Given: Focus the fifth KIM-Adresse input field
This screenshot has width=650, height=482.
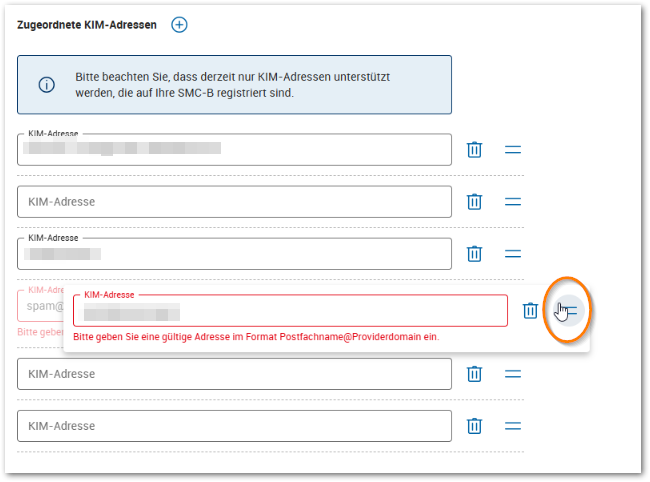Looking at the screenshot, I should pos(234,374).
